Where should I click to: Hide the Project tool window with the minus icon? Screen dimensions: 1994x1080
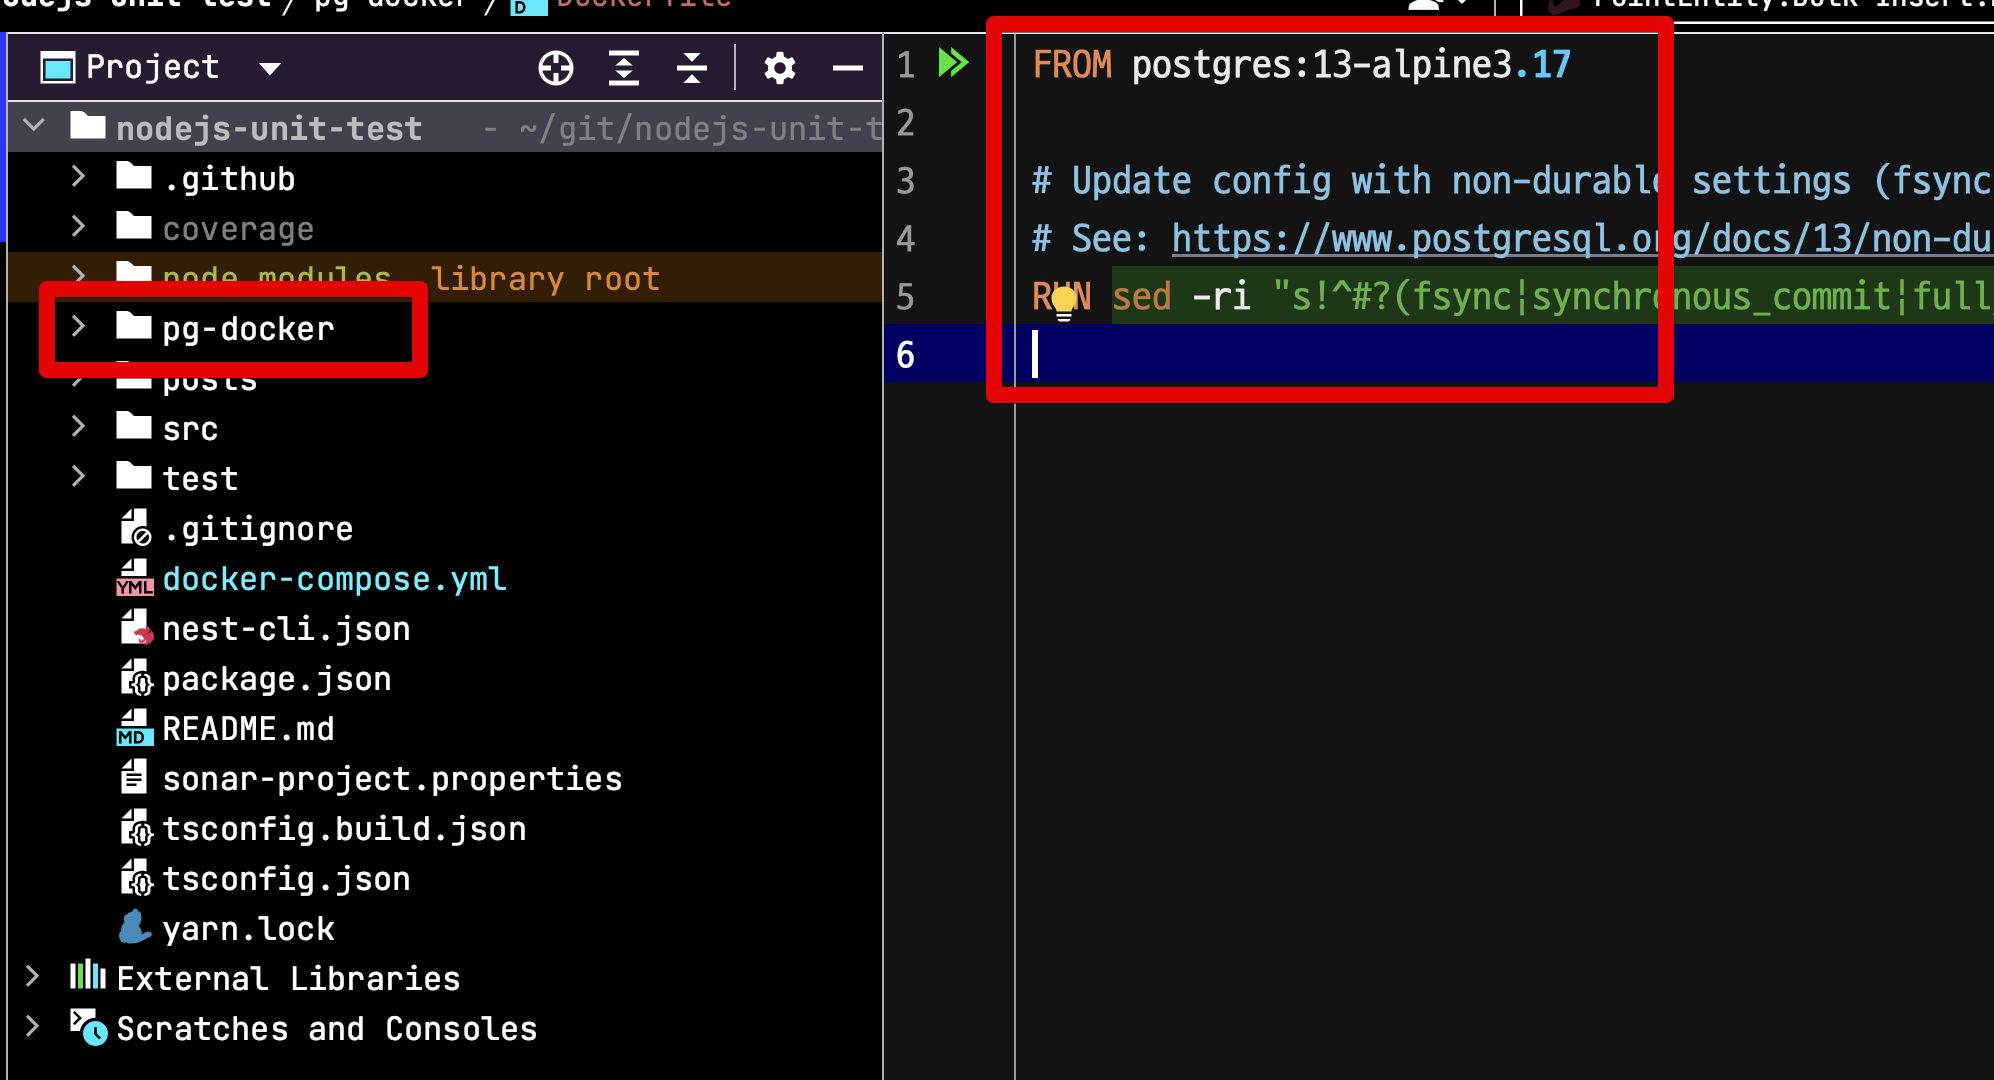coord(847,68)
